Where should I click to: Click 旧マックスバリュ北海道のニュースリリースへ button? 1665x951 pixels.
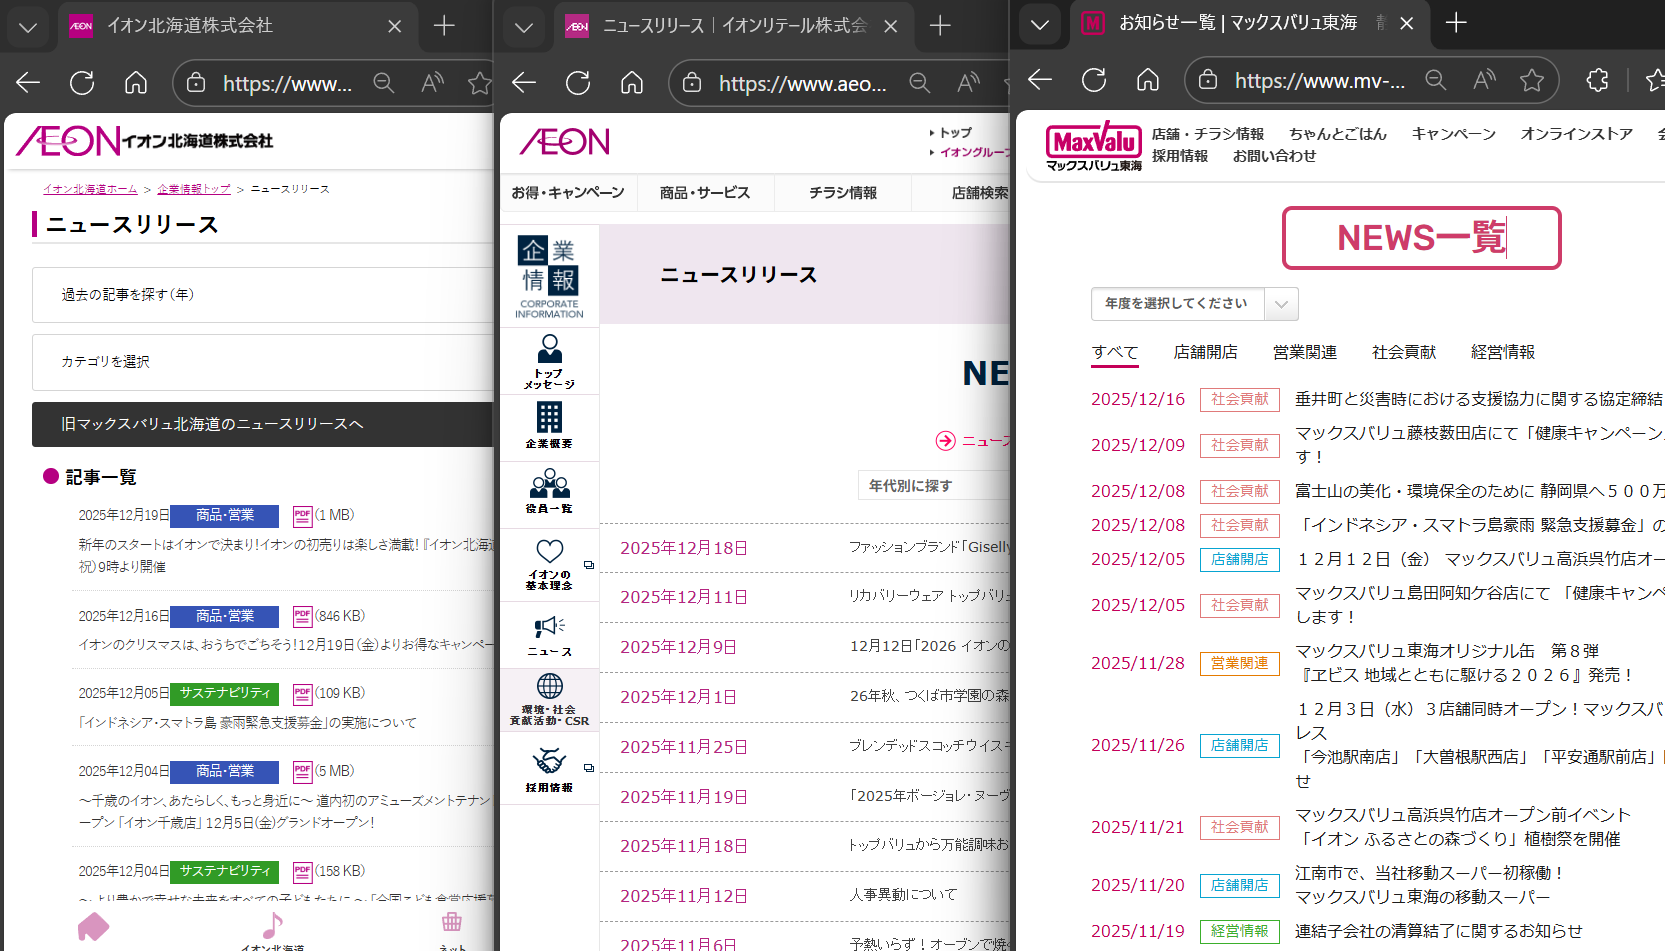(263, 424)
